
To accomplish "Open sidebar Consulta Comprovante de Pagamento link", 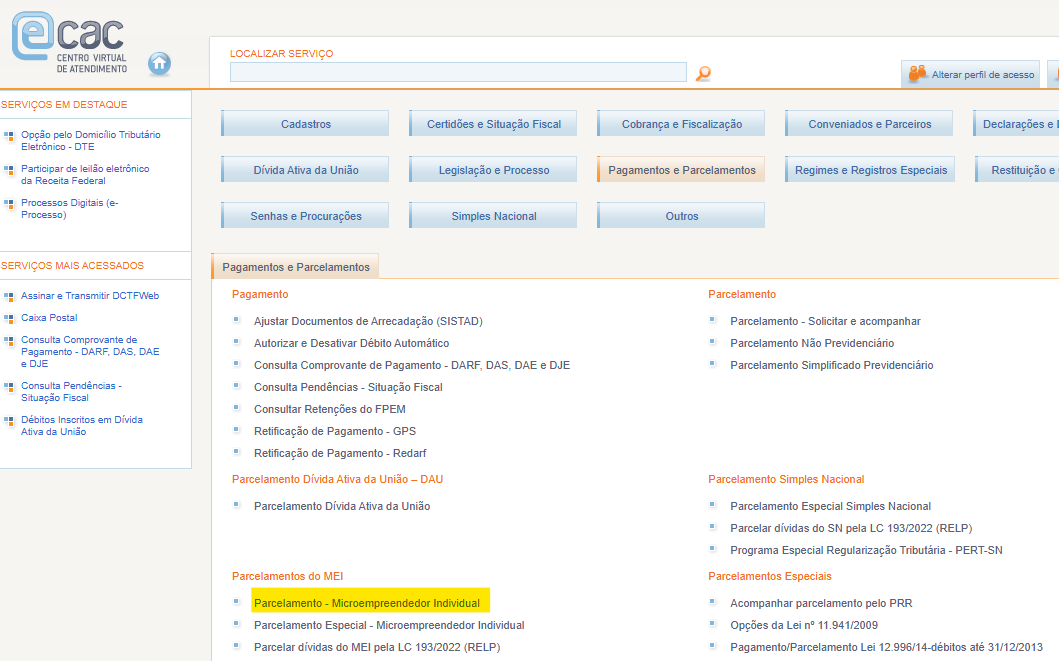I will click(90, 351).
